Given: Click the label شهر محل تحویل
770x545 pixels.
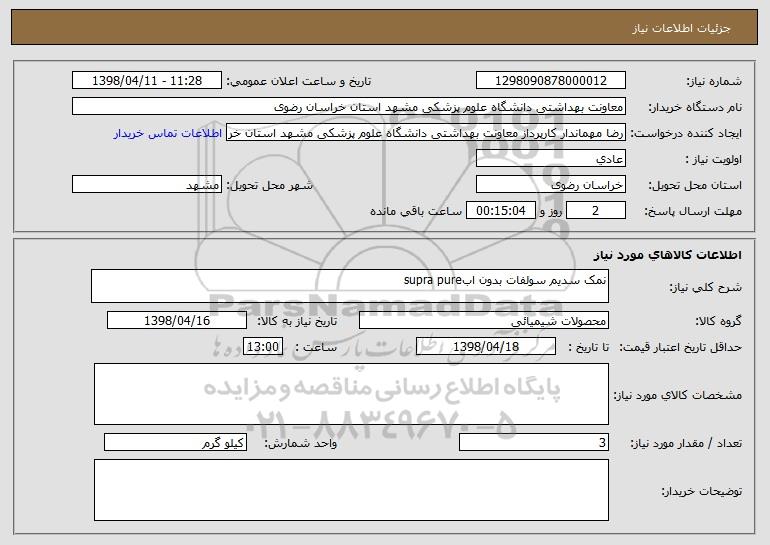Looking at the screenshot, I should click(269, 185).
